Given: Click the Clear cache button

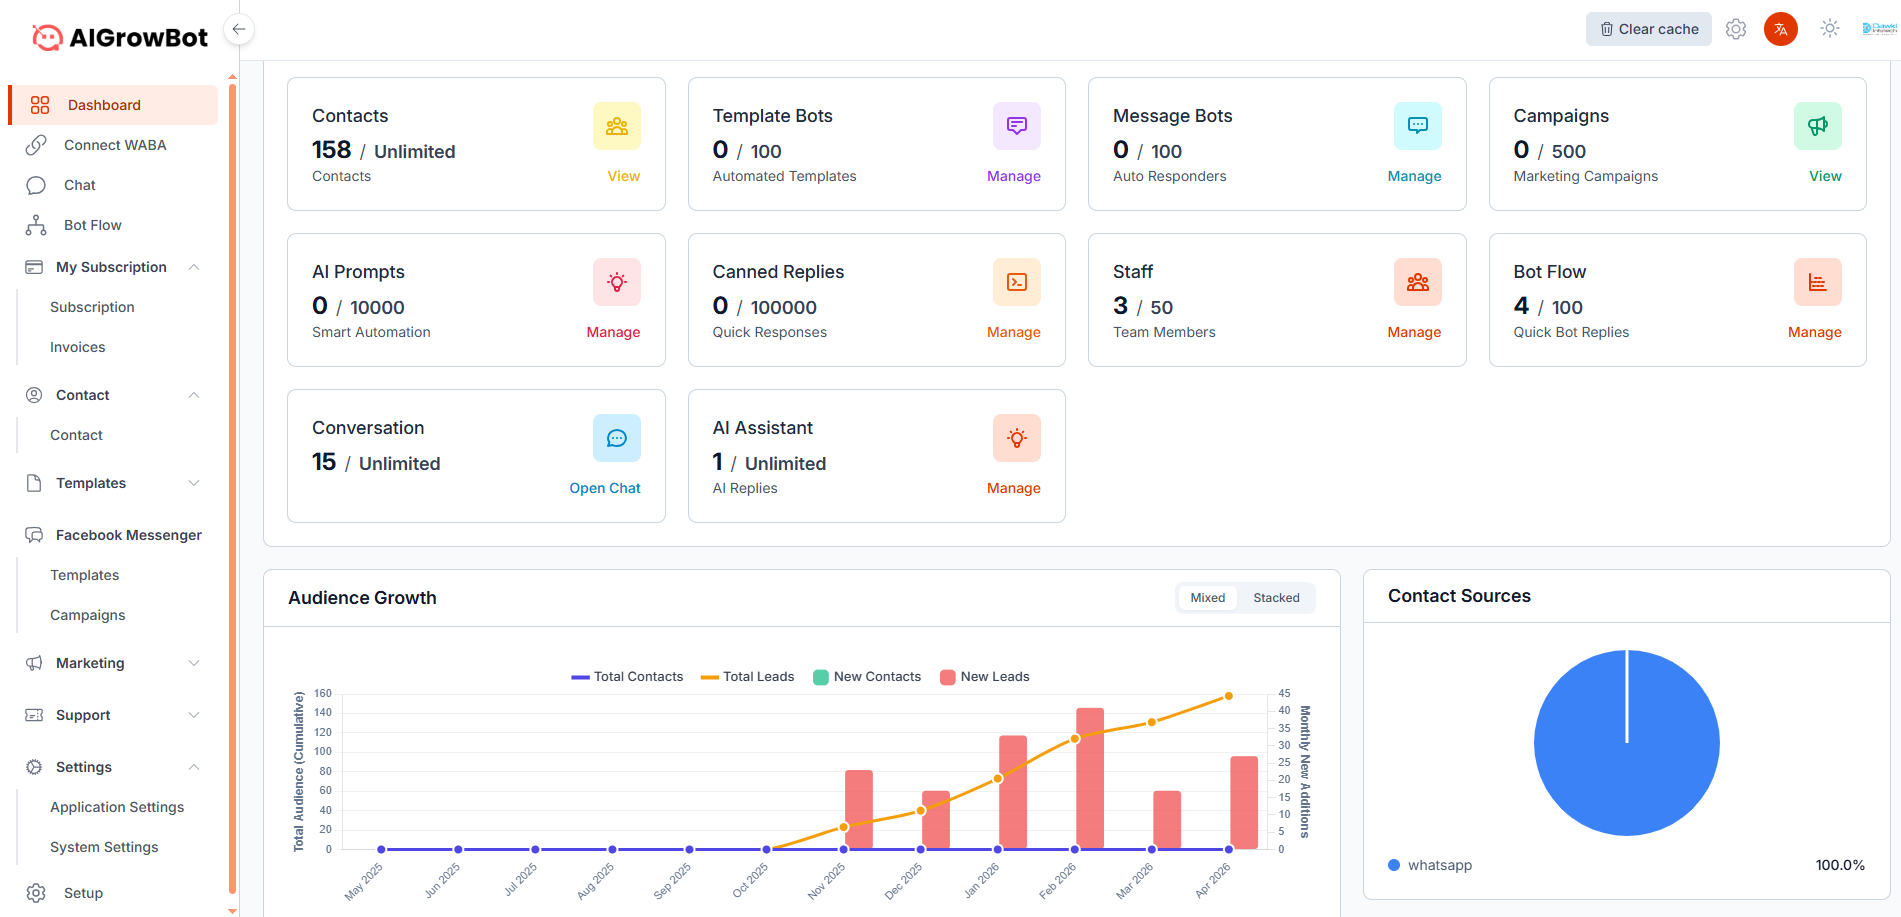Looking at the screenshot, I should tap(1648, 29).
